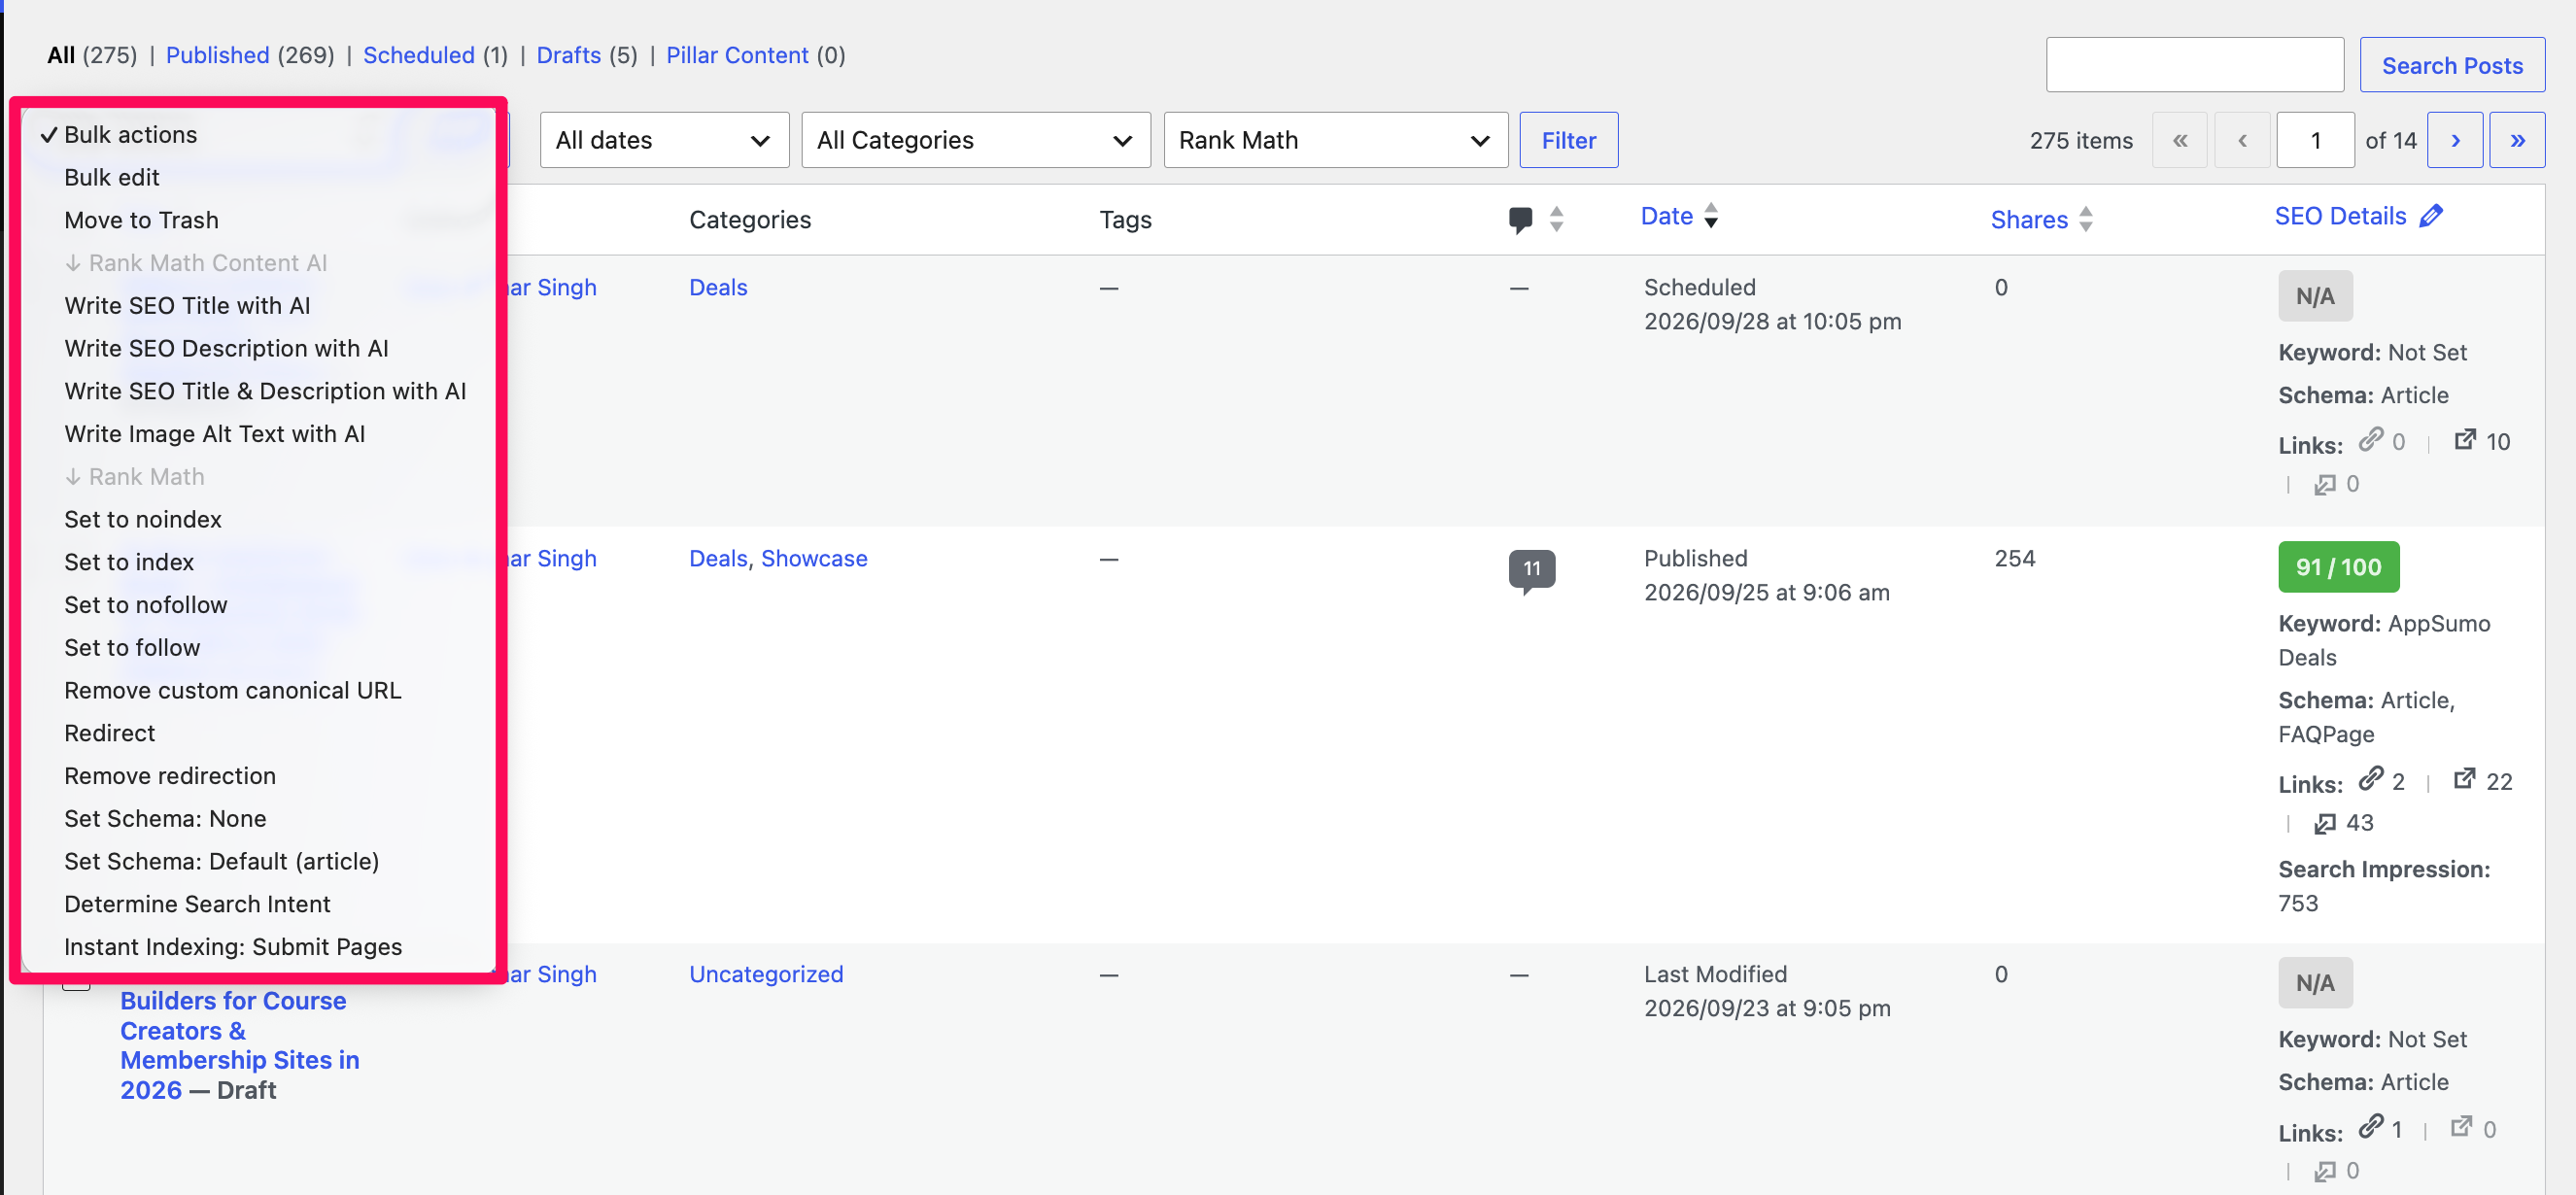Click the pencil icon beside SEO Details
This screenshot has width=2576, height=1195.
tap(2431, 216)
